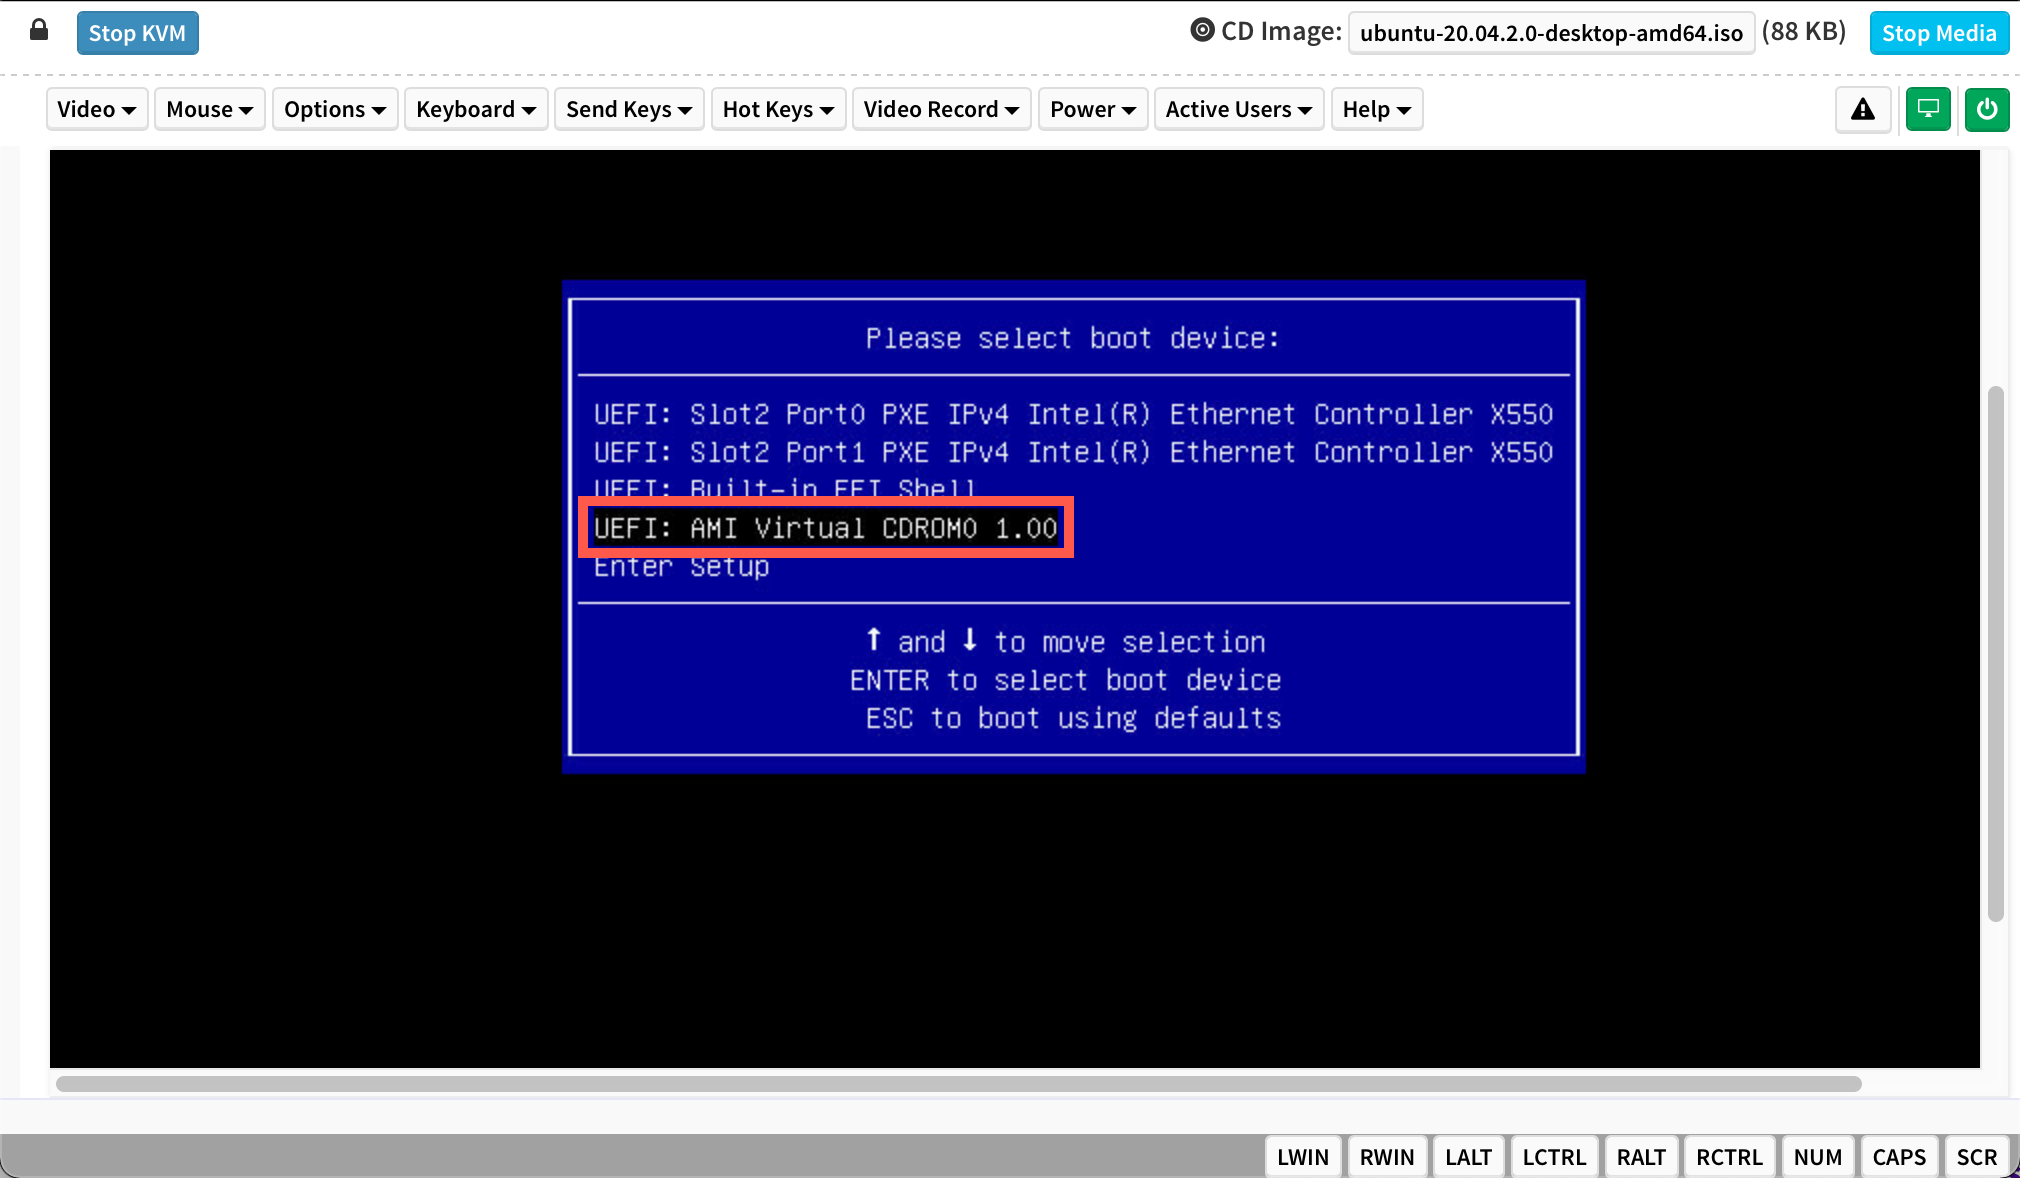This screenshot has width=2020, height=1178.
Task: Toggle the CAPS lock key
Action: point(1898,1157)
